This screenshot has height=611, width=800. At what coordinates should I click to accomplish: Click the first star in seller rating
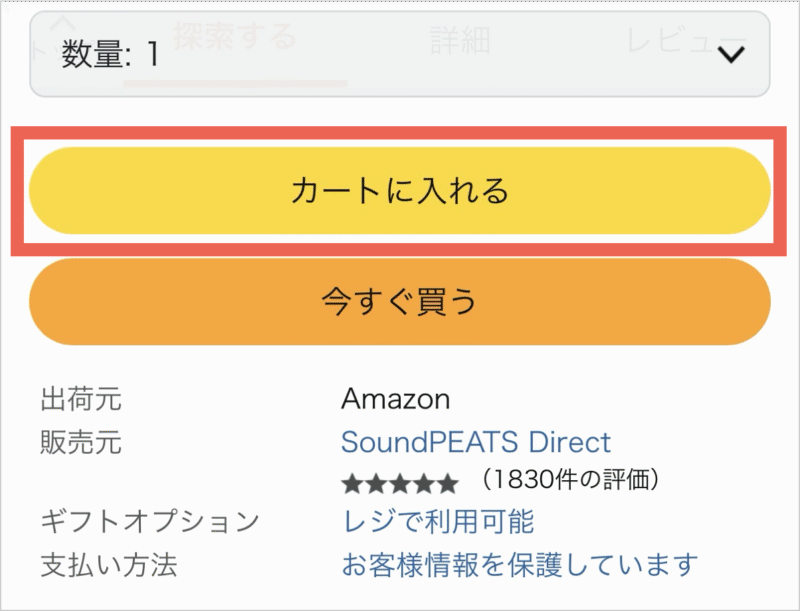pyautogui.click(x=352, y=484)
